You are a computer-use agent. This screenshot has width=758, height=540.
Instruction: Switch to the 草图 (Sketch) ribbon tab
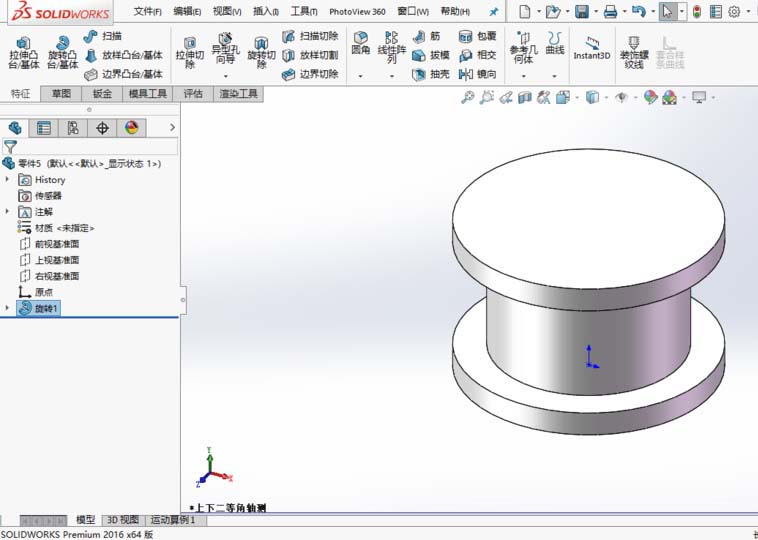pyautogui.click(x=61, y=94)
